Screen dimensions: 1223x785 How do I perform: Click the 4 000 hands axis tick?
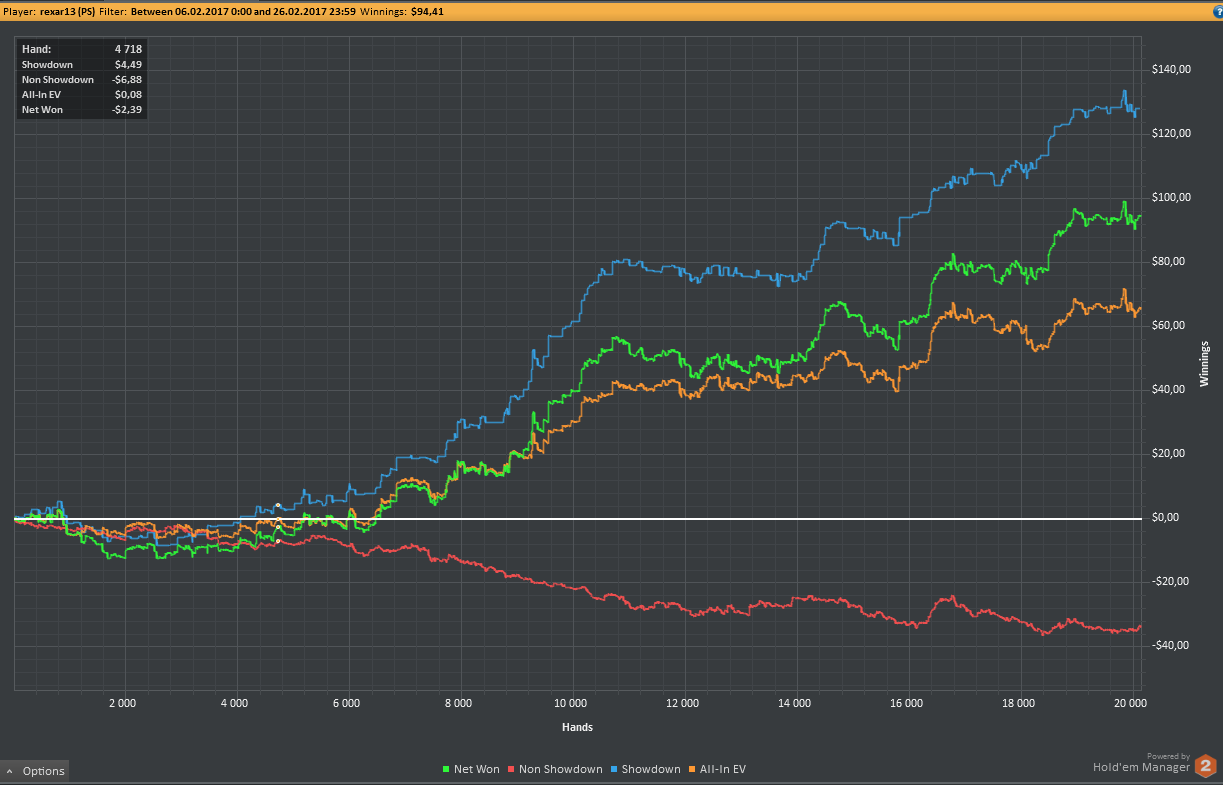pyautogui.click(x=234, y=704)
